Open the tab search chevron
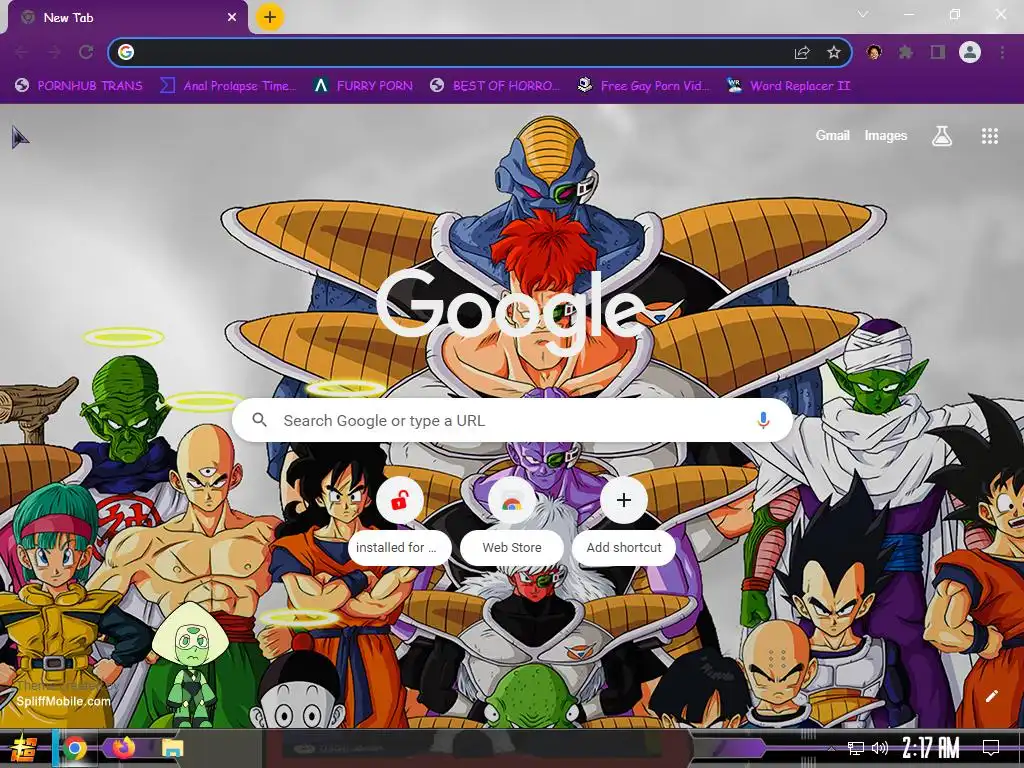The width and height of the screenshot is (1024, 768). point(863,14)
